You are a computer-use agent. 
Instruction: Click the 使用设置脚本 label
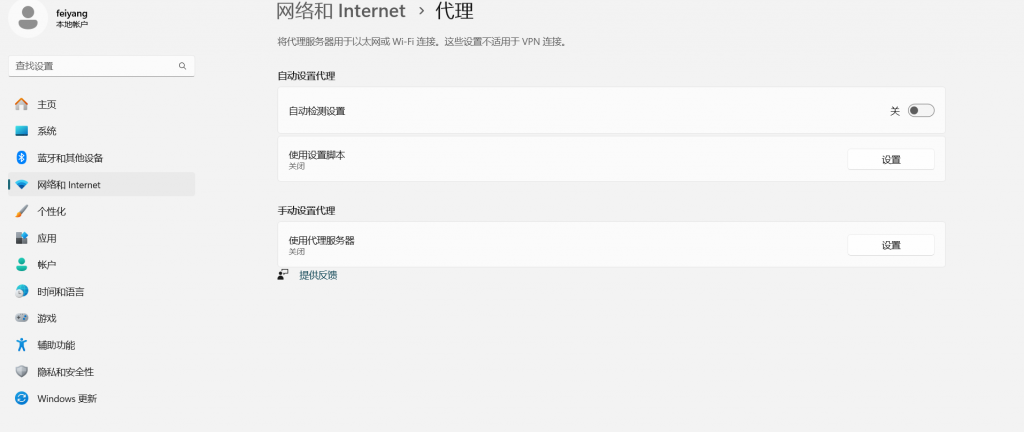pyautogui.click(x=317, y=155)
